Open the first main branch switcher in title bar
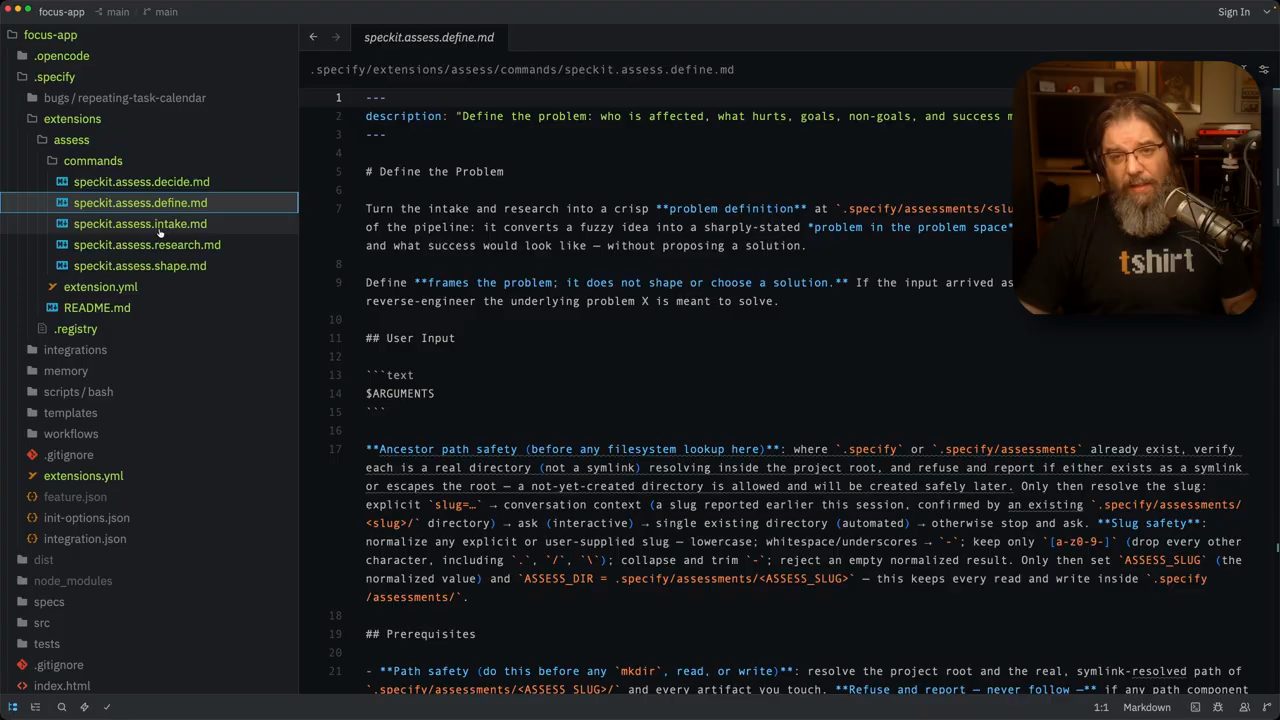 pyautogui.click(x=111, y=12)
